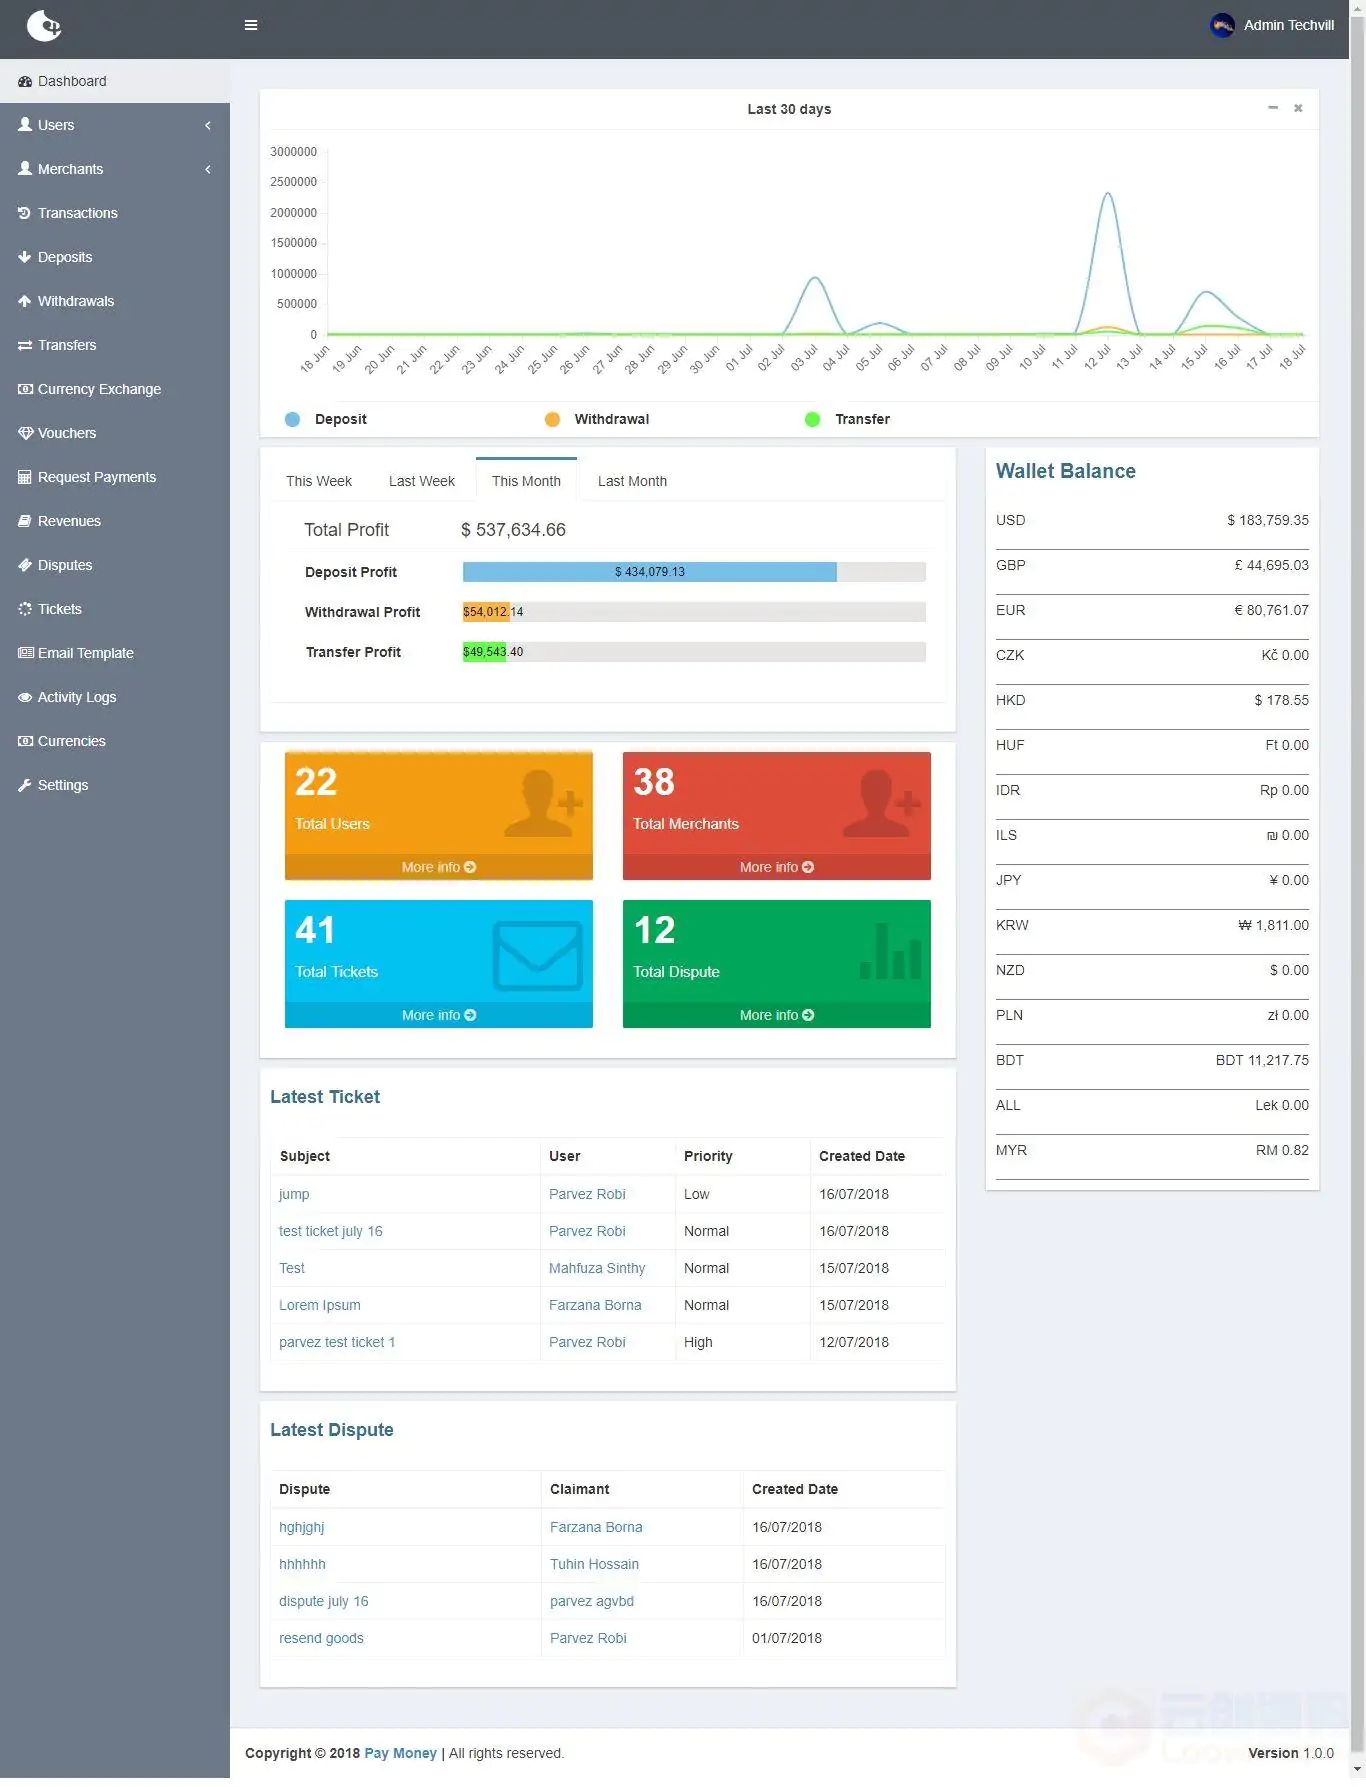
Task: Click the Pay Money logo icon
Action: (x=44, y=26)
